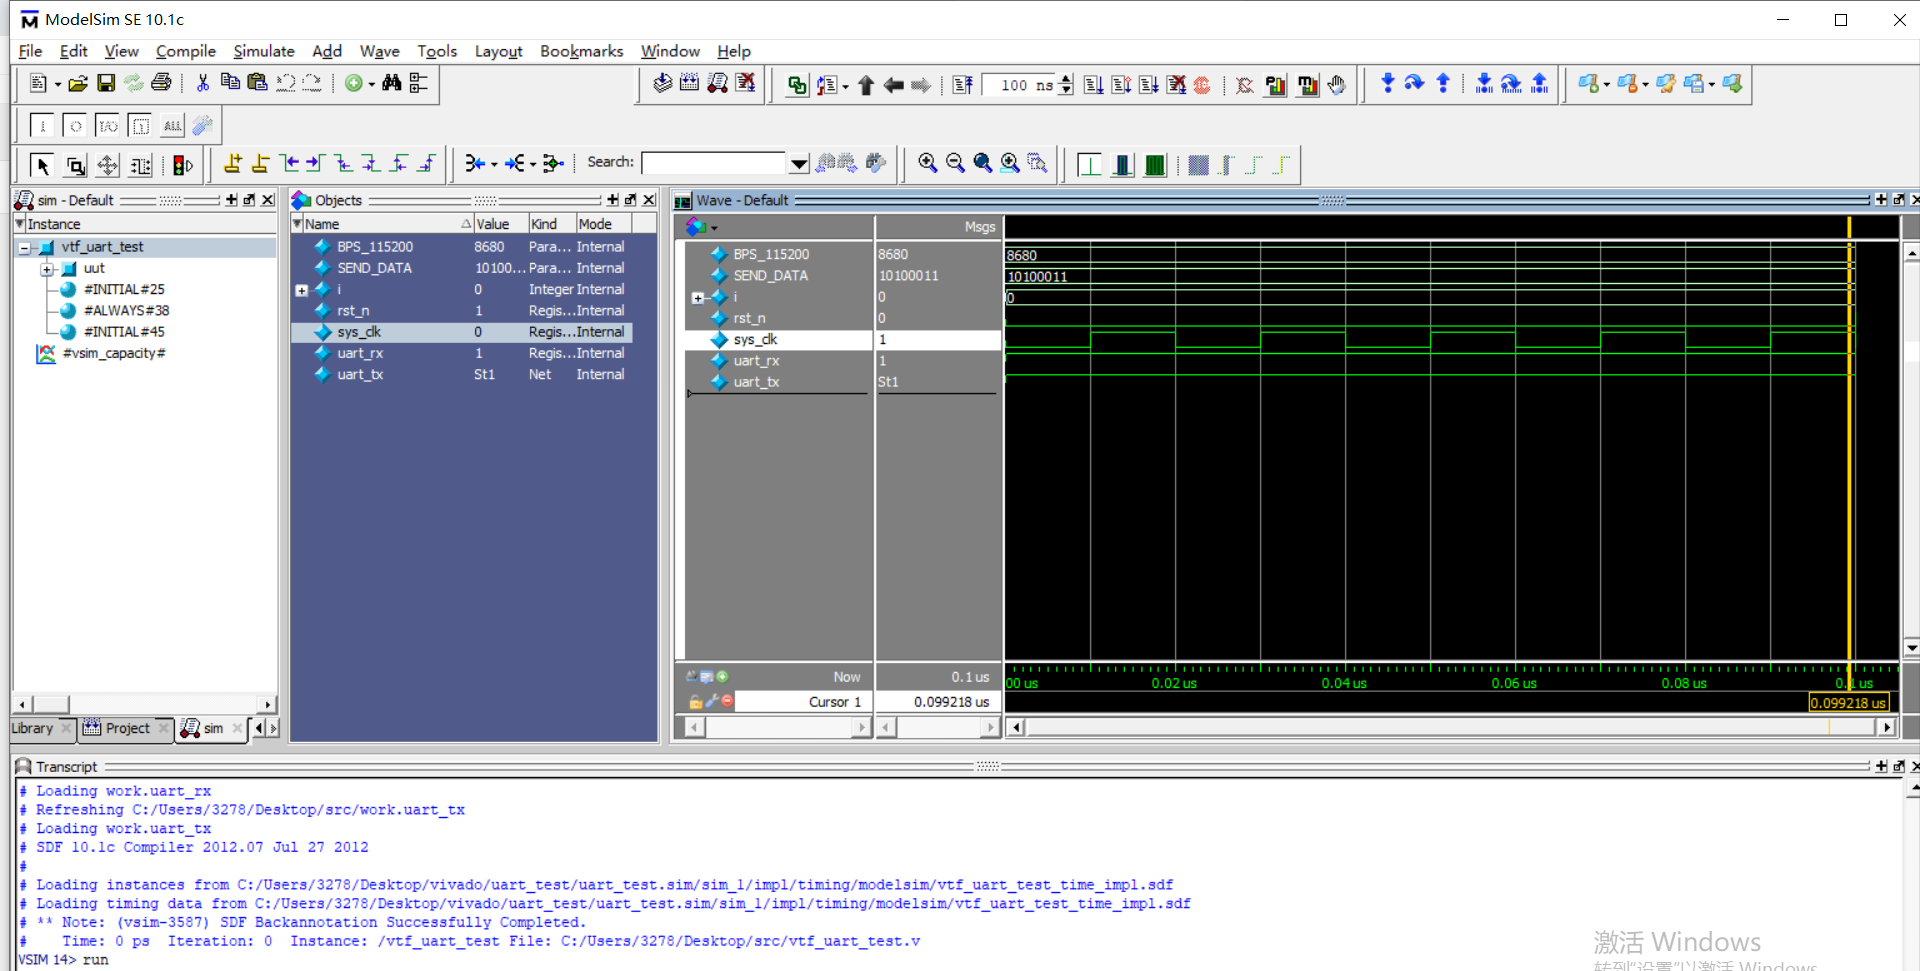Switch to the Project tab
This screenshot has width=1920, height=971.
point(127,728)
